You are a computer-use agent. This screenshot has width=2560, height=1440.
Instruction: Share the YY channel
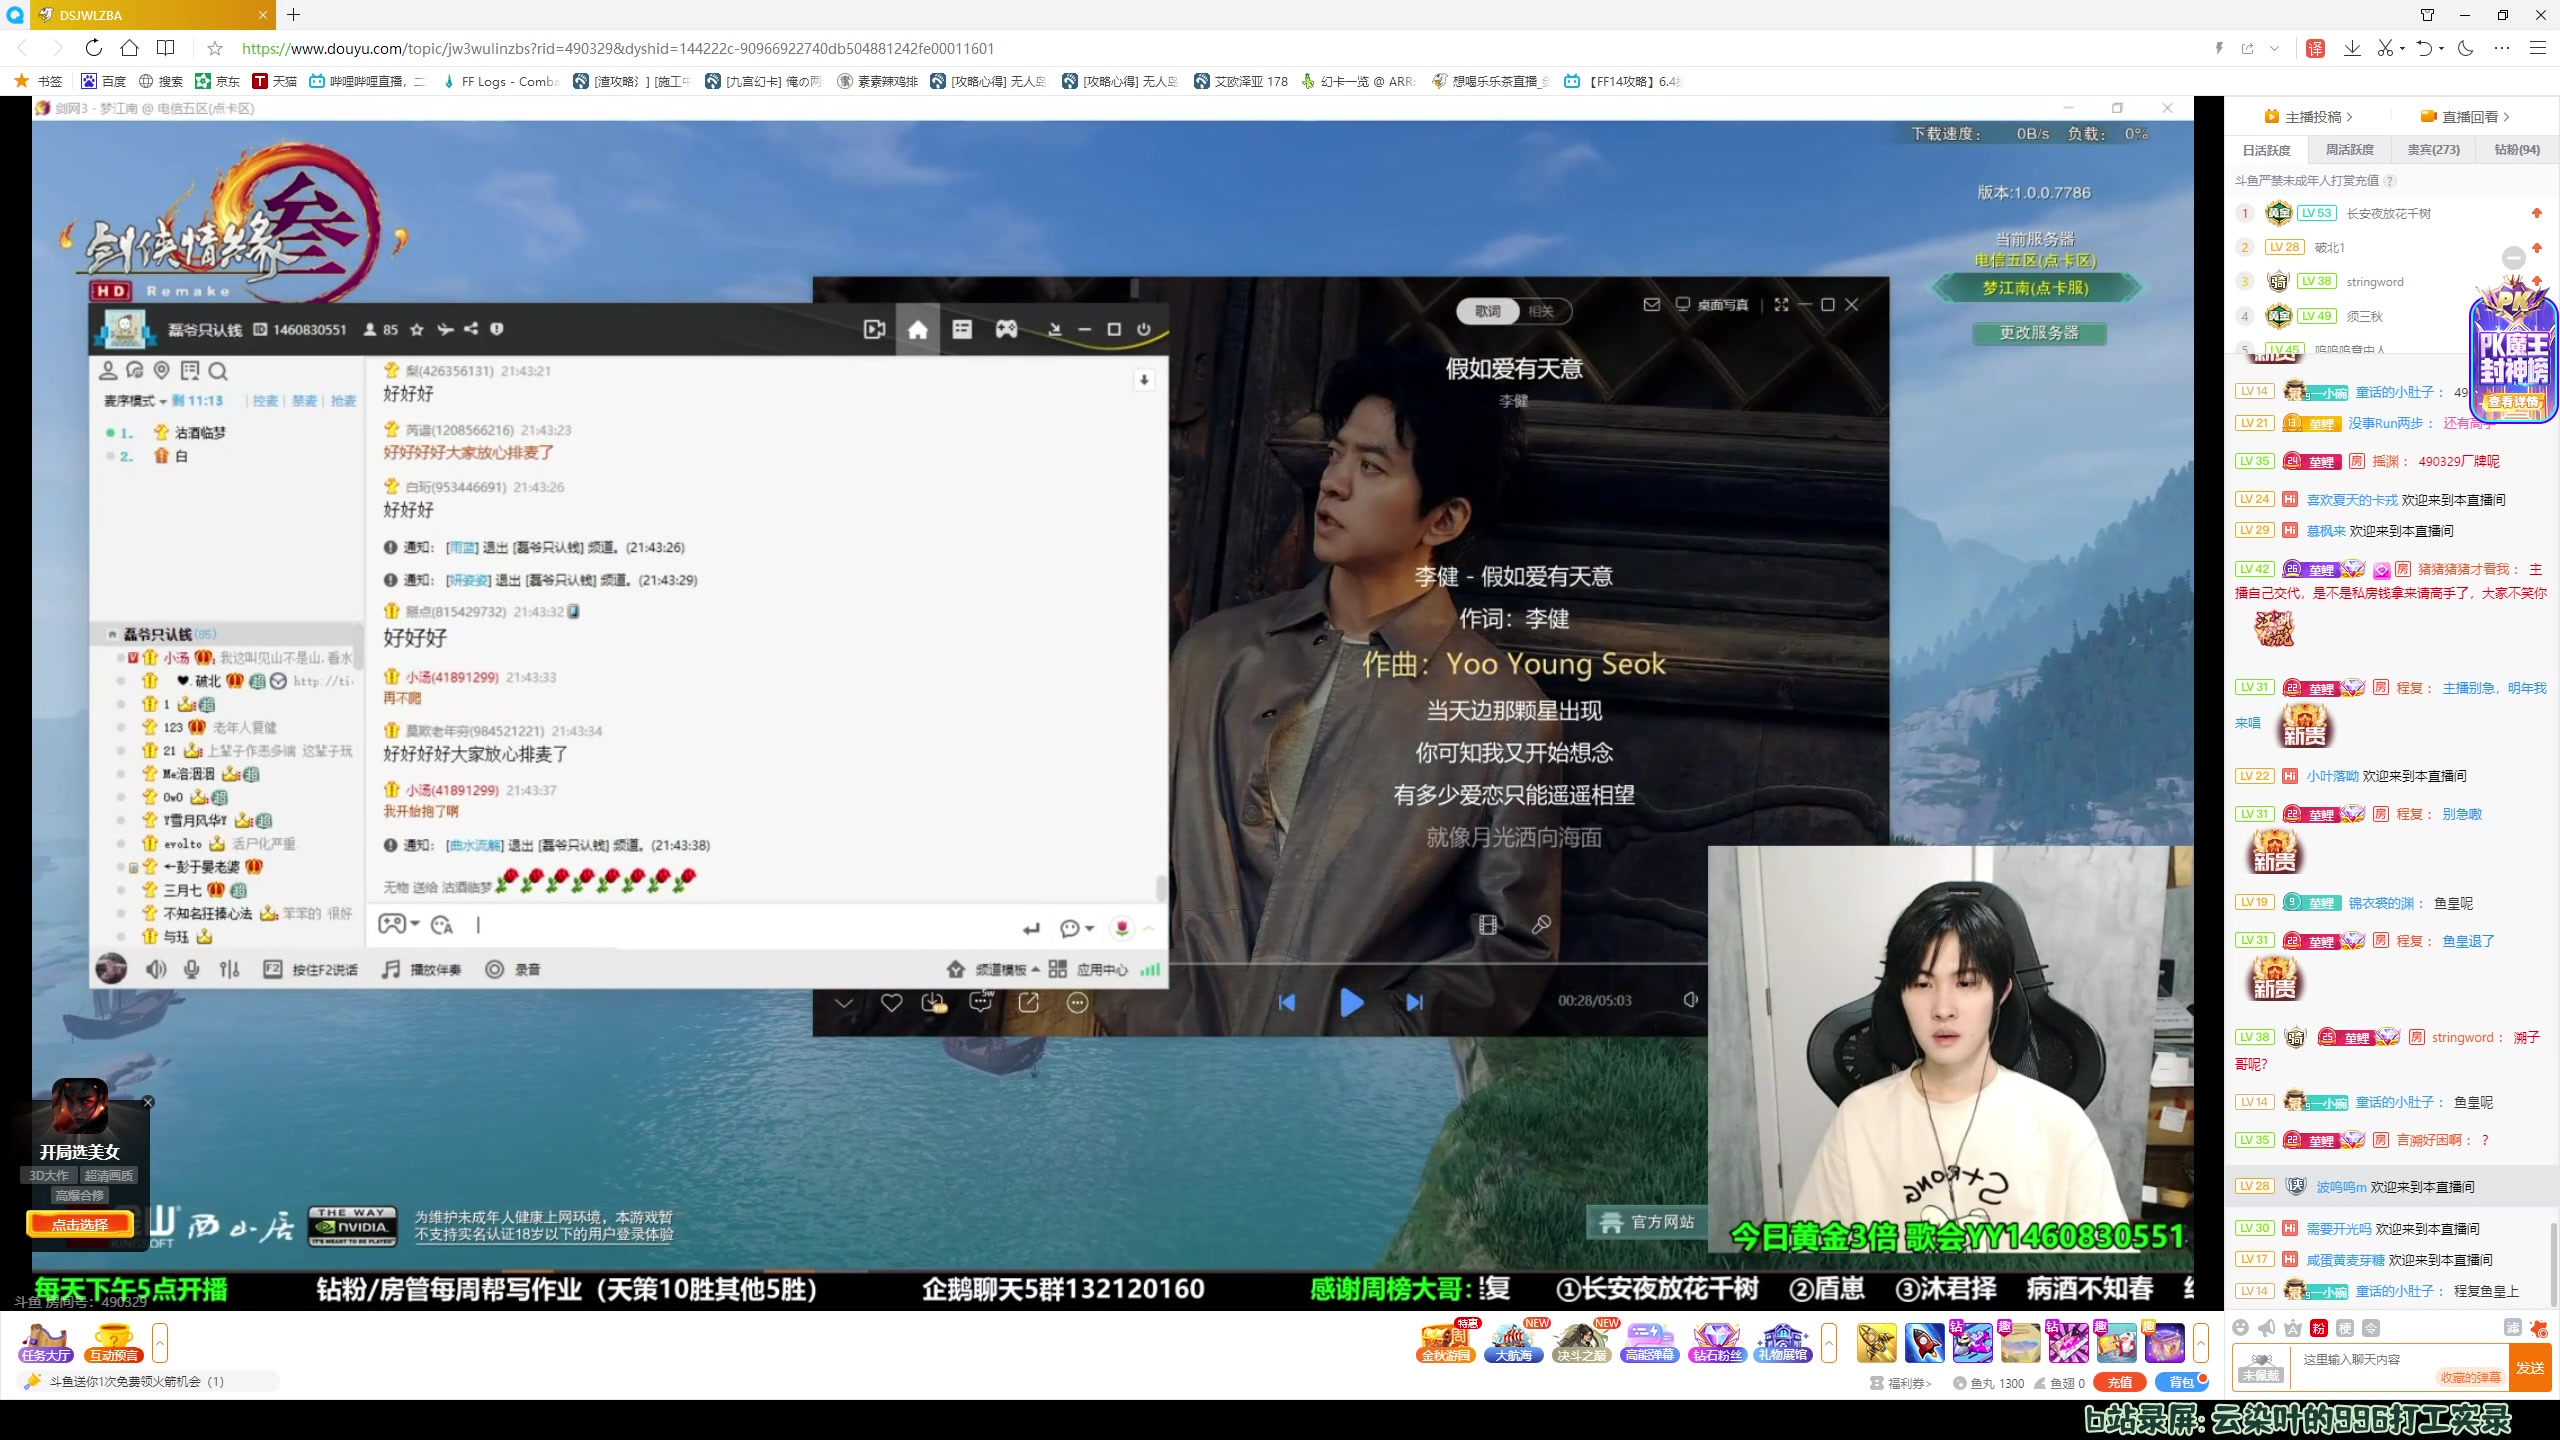(470, 329)
